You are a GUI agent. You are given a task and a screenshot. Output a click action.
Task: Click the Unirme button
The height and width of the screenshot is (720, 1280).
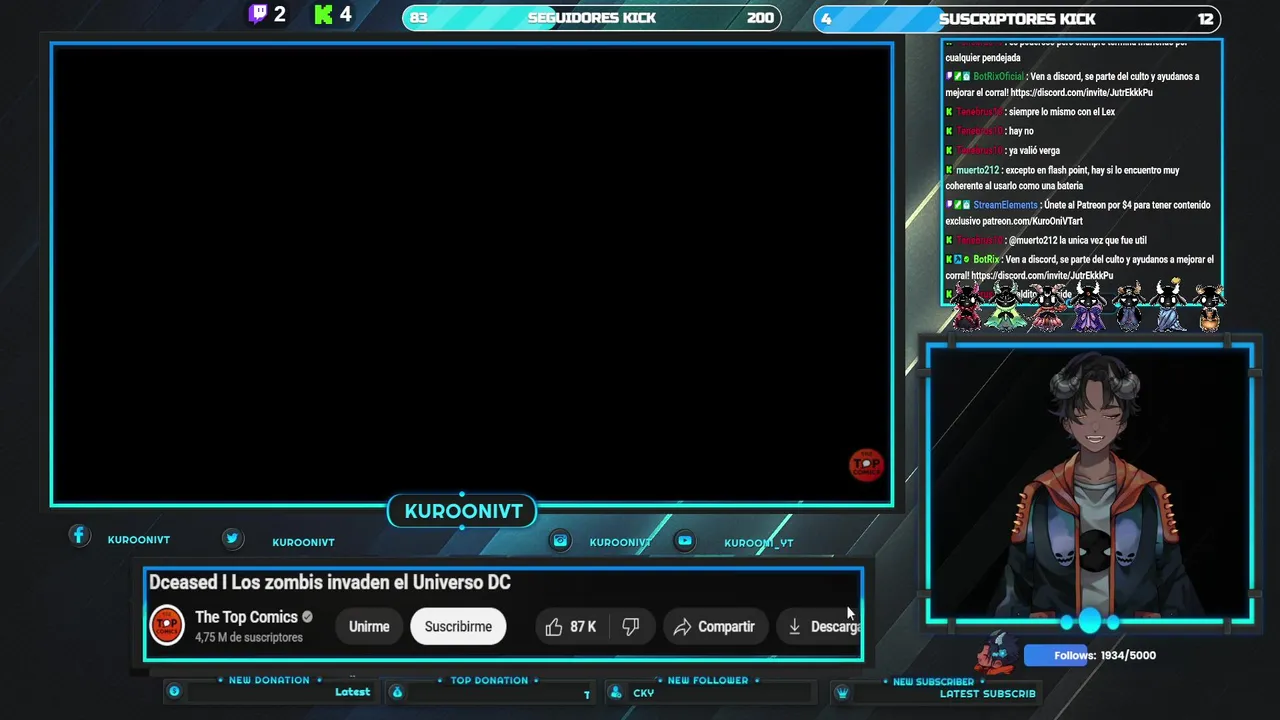click(x=369, y=627)
